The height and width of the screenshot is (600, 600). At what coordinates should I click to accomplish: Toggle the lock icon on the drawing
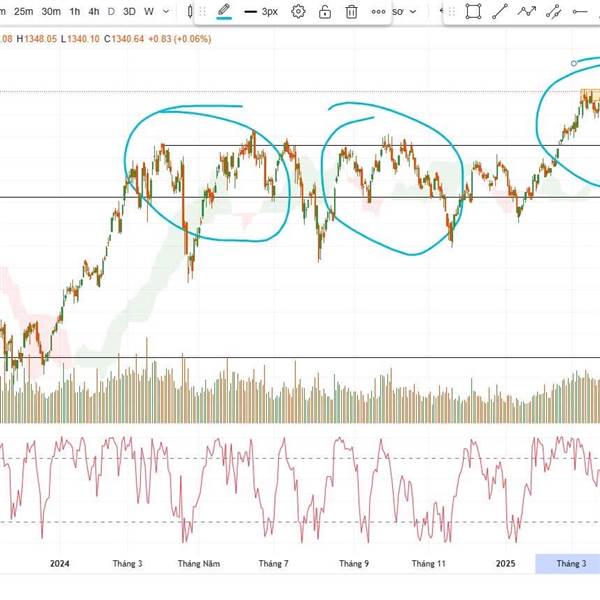click(325, 12)
